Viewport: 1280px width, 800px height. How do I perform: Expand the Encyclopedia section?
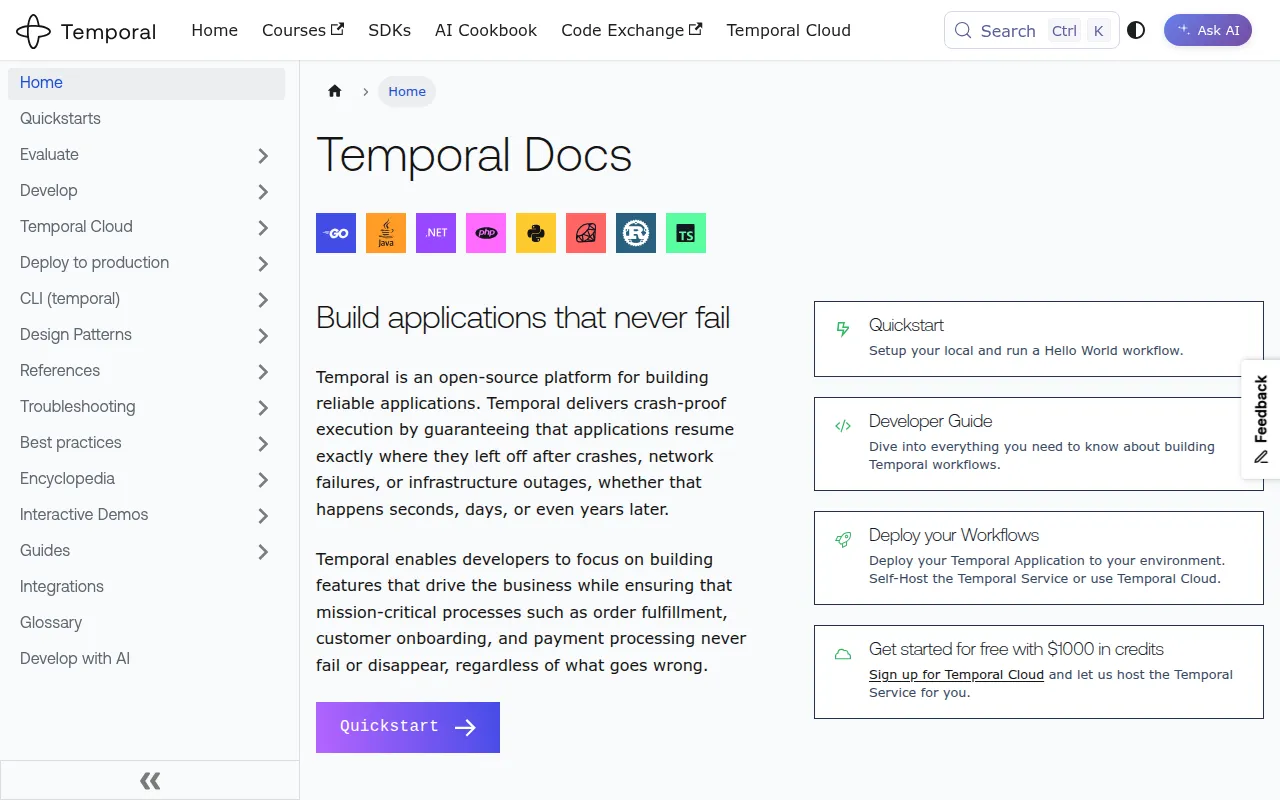[263, 479]
